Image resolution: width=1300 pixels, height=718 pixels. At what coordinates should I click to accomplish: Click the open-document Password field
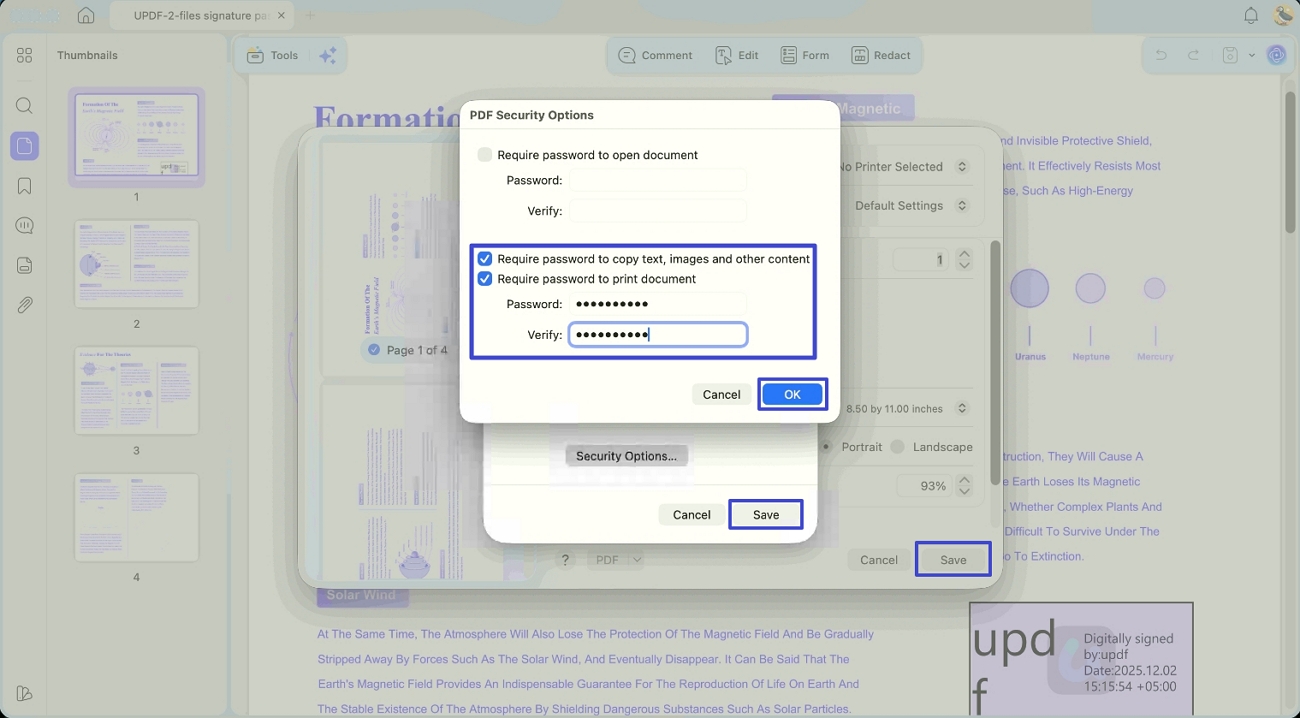point(657,181)
